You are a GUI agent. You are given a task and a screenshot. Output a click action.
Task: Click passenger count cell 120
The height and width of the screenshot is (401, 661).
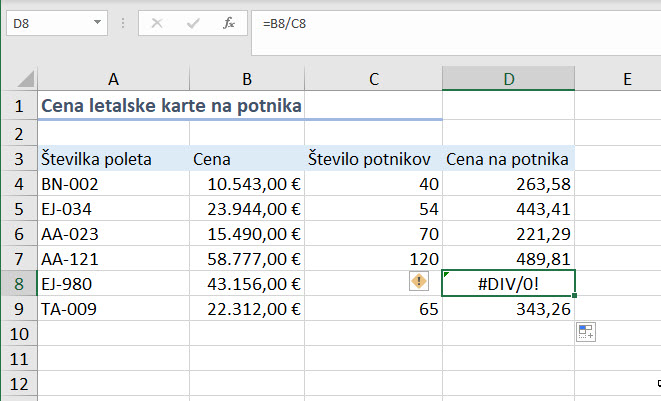point(373,258)
